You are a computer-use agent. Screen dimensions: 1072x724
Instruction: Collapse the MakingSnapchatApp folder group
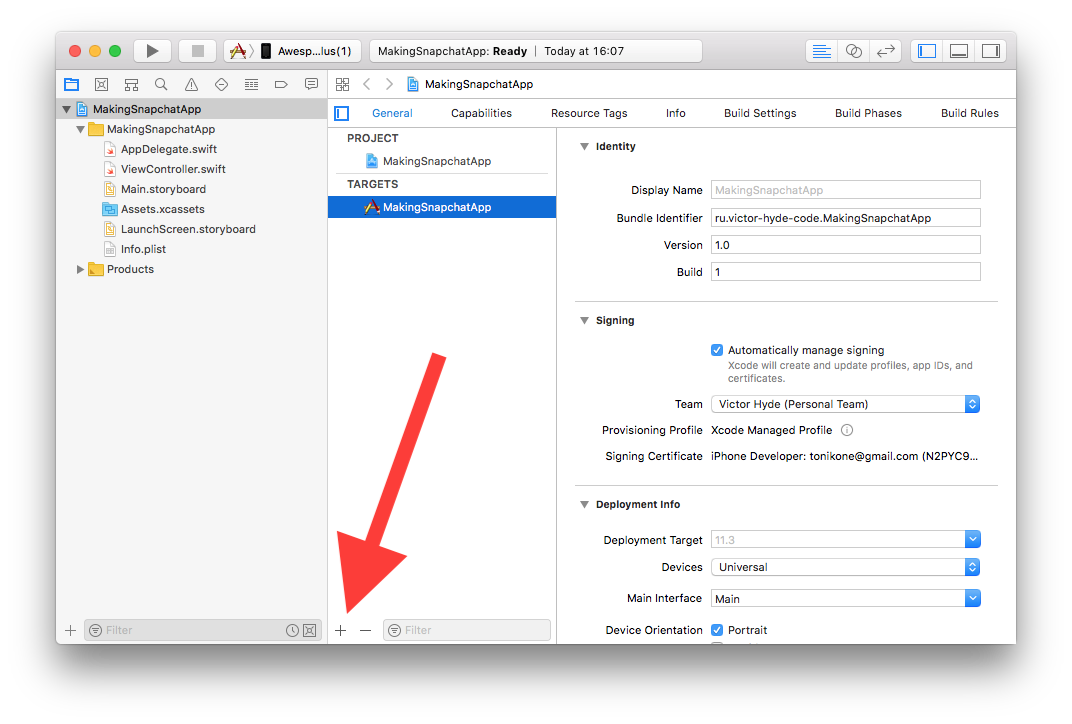81,129
